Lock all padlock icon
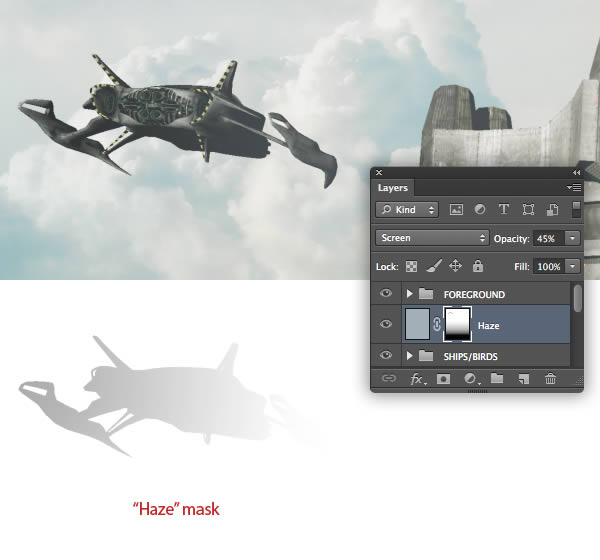This screenshot has height=560, width=600. click(x=478, y=266)
